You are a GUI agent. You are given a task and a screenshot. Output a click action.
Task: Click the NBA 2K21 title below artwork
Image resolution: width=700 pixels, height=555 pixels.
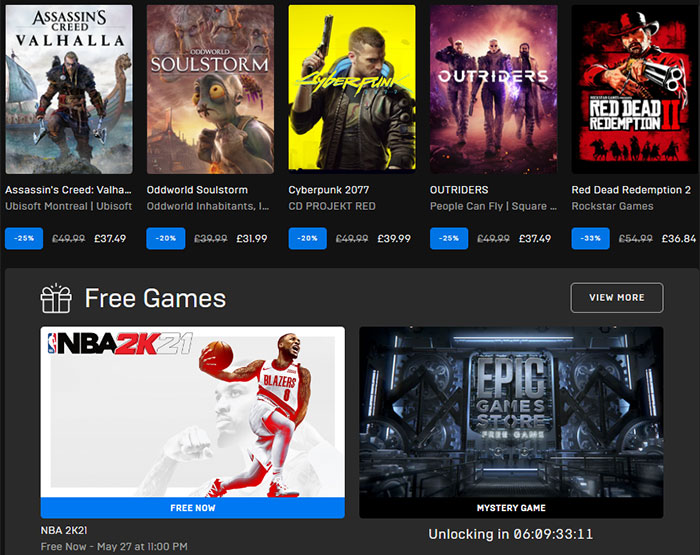(x=64, y=530)
